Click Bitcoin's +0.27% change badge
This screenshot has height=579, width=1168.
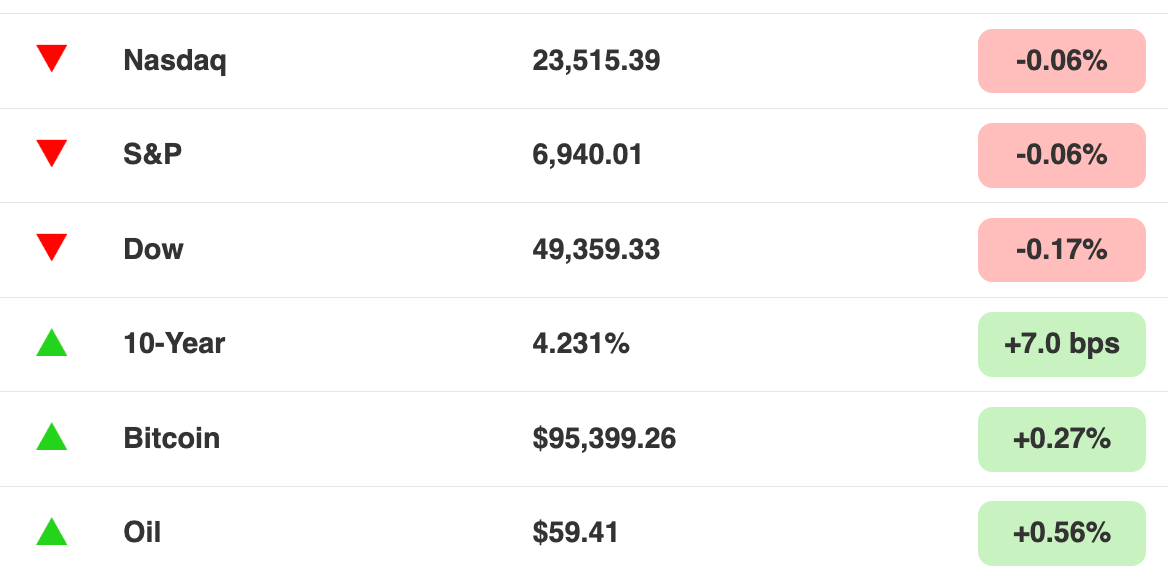coord(1061,439)
